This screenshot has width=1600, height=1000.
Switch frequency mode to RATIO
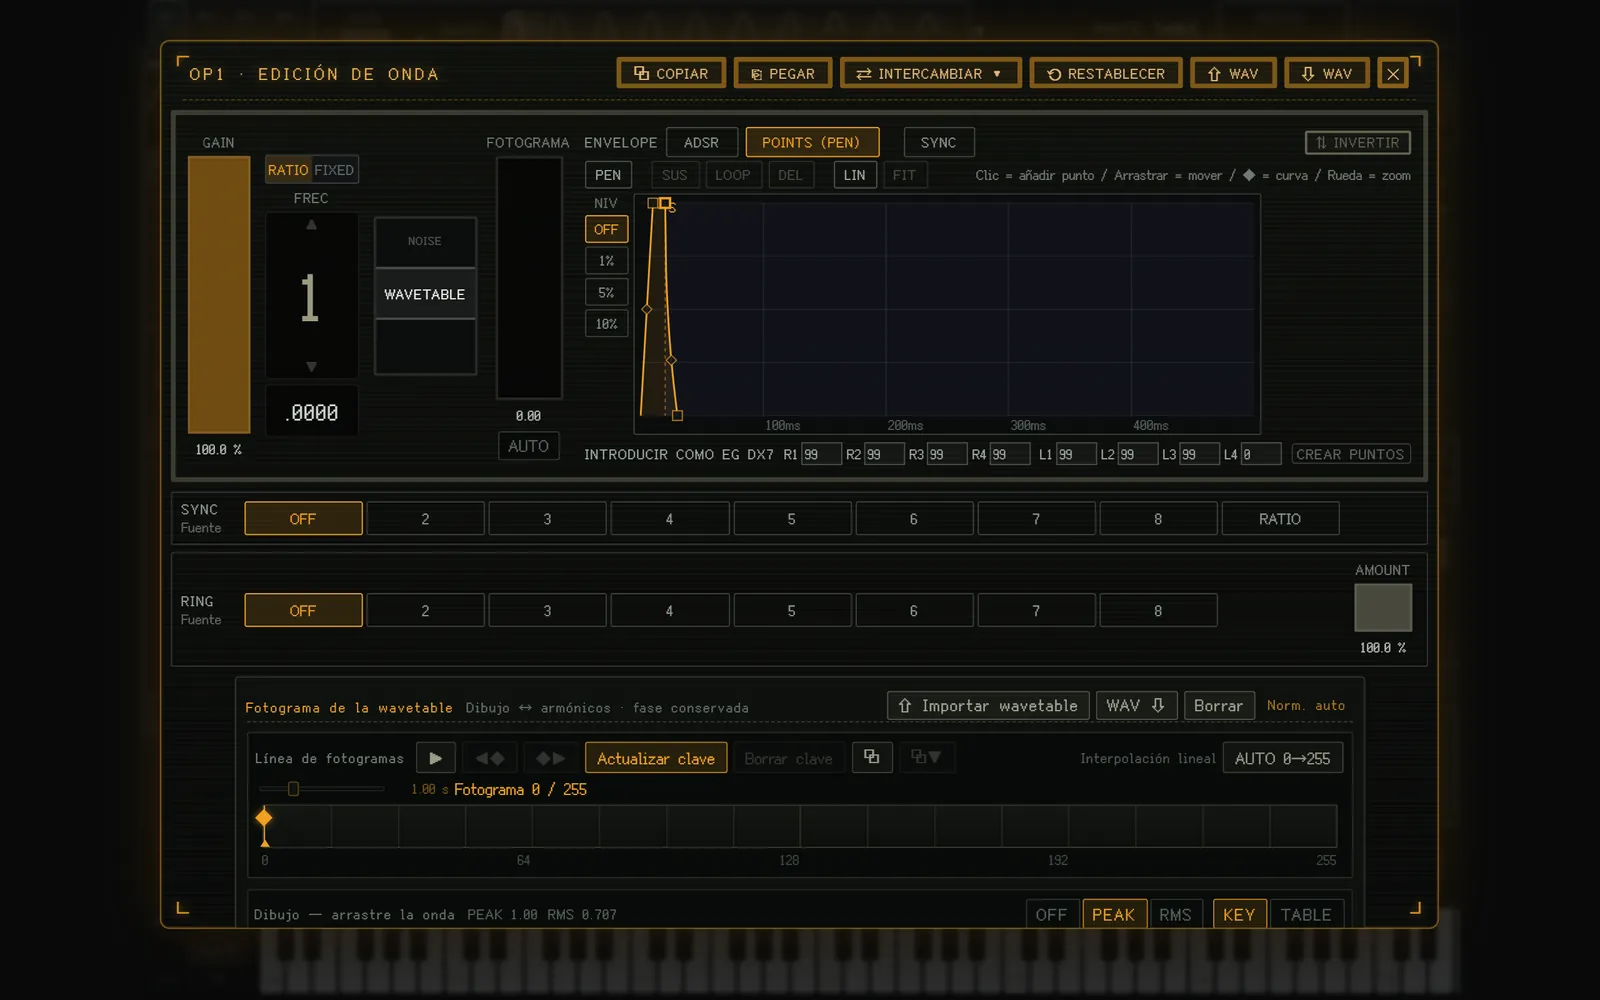(288, 170)
